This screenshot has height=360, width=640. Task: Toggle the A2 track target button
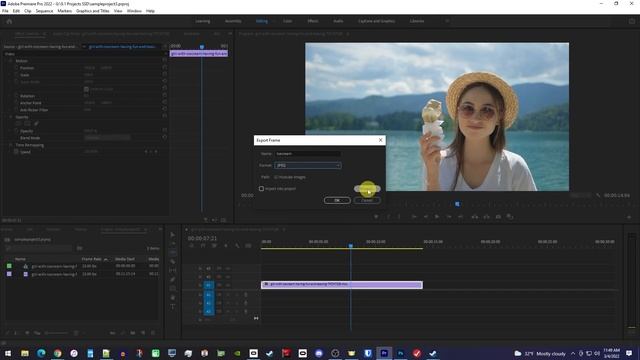pyautogui.click(x=209, y=303)
